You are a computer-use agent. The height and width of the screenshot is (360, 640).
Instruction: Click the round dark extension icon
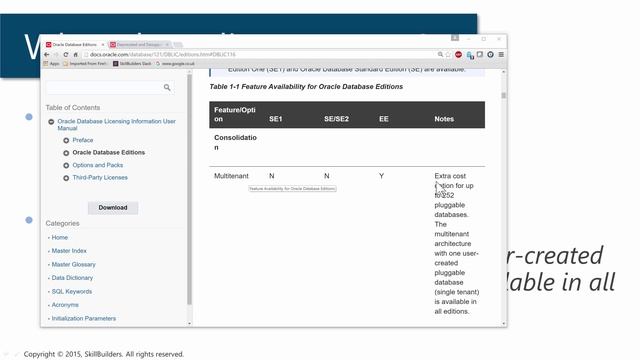[x=490, y=54]
